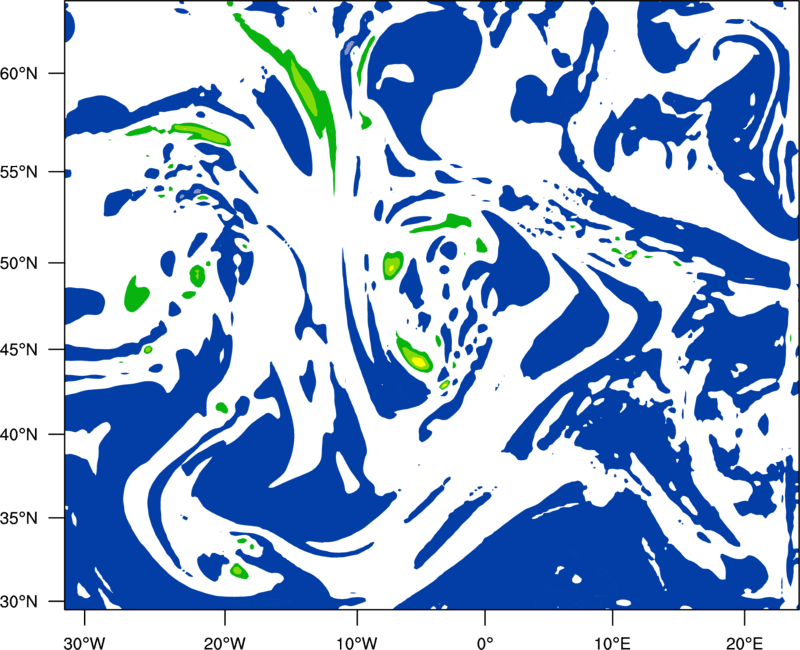
Task: Select the 20°E longitude label
Action: pos(744,643)
